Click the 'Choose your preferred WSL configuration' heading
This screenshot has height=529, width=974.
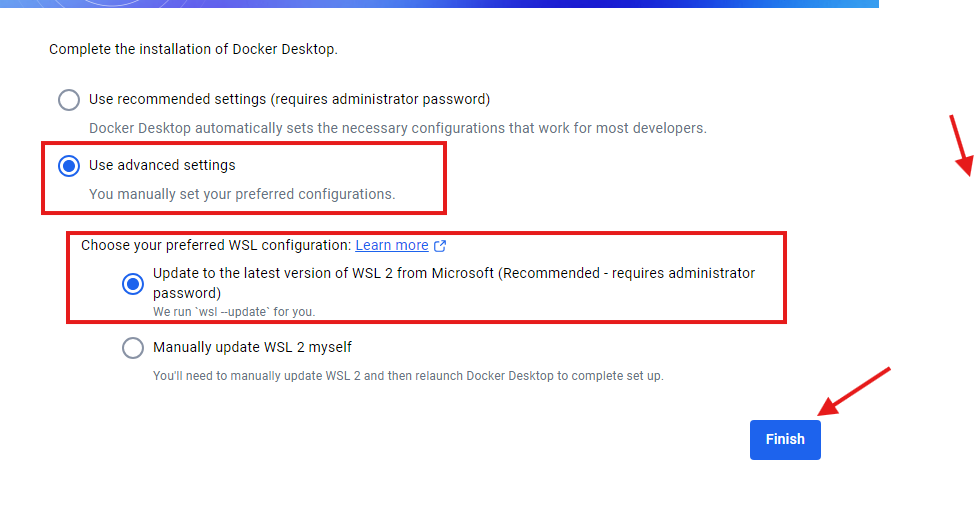tap(216, 245)
